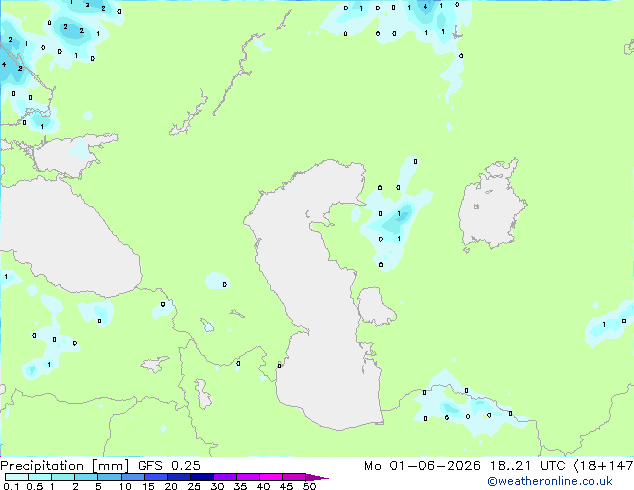Screen dimensions: 634x490
Task: Click the forecast date Mo 01-06-2026 text
Action: coord(422,466)
